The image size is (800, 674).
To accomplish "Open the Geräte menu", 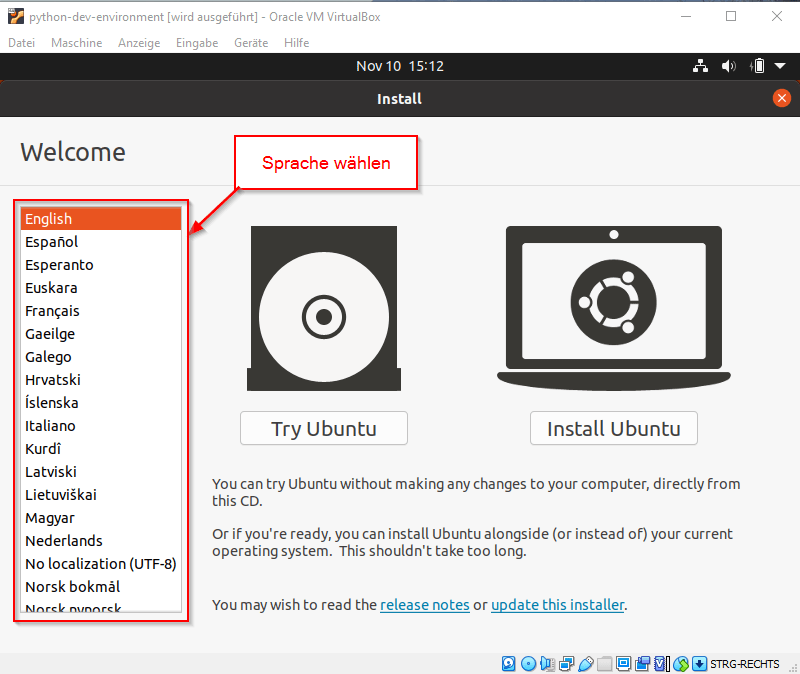I will click(x=250, y=42).
